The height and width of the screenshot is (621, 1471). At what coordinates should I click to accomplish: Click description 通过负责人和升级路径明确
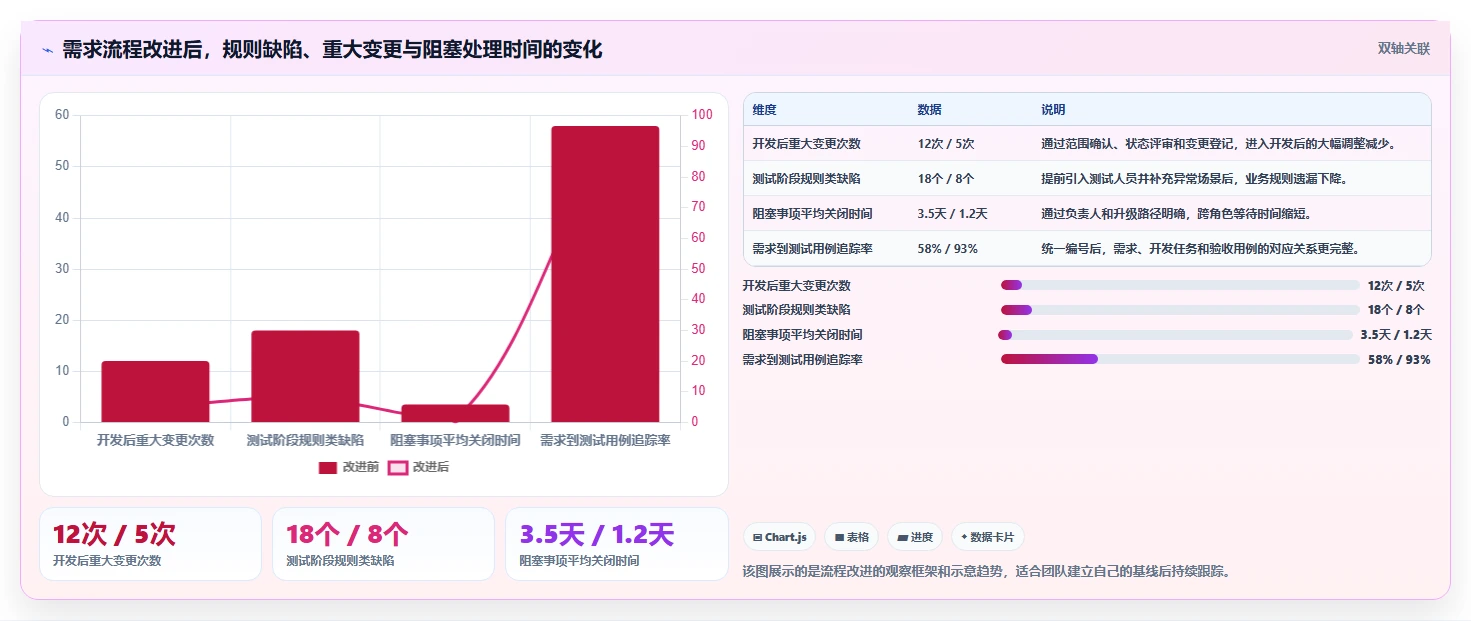click(x=1176, y=214)
